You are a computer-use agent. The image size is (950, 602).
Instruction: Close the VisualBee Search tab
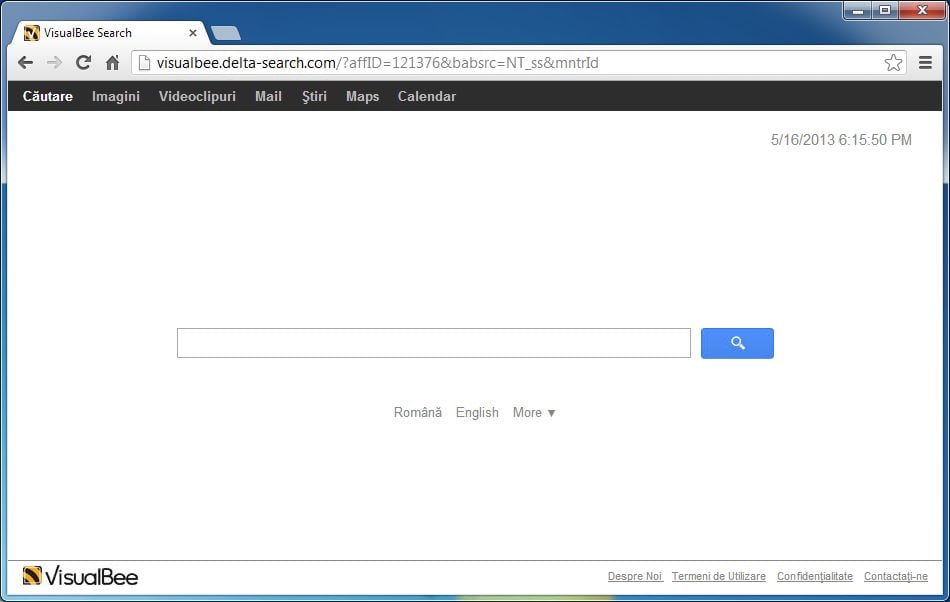[x=193, y=33]
